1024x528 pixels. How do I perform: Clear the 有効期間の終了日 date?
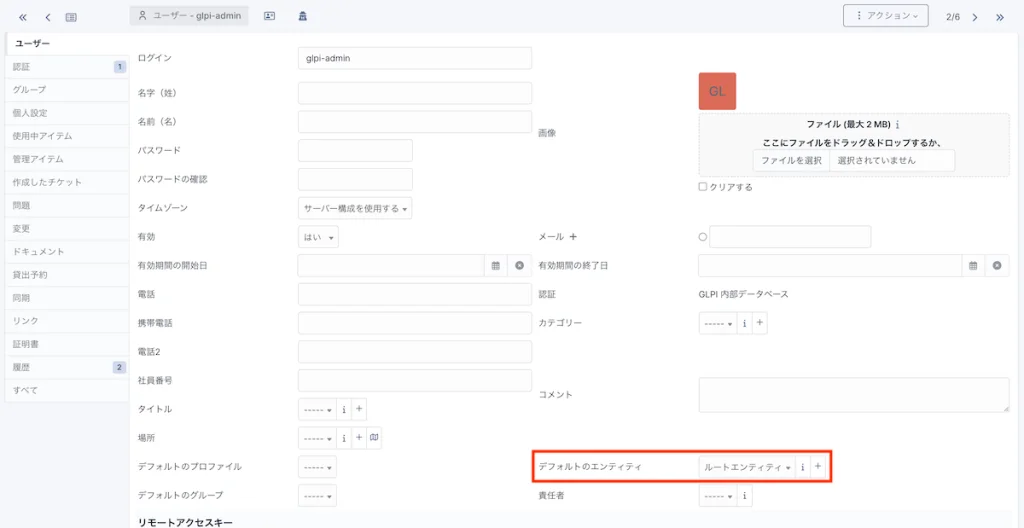(997, 265)
